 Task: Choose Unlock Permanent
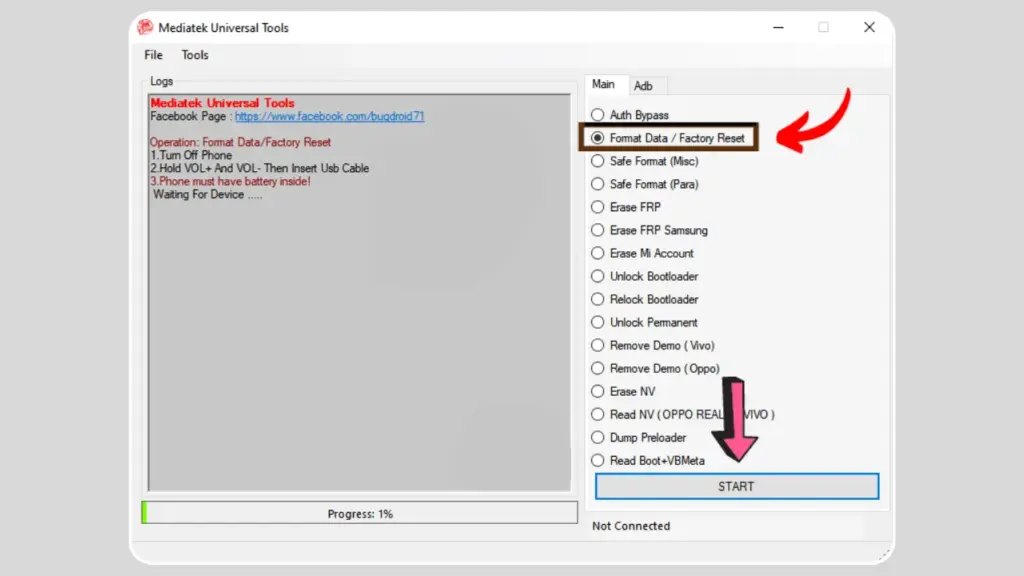pyautogui.click(x=598, y=322)
